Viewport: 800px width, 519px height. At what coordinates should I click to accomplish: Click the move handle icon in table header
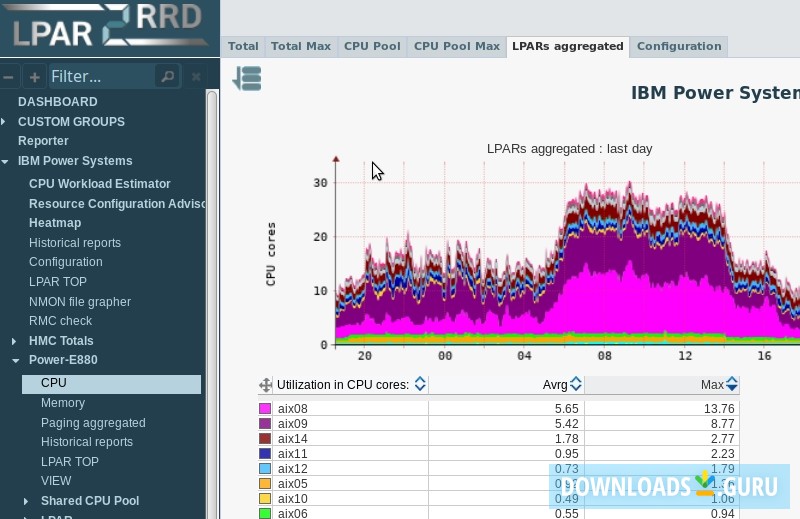(x=265, y=385)
